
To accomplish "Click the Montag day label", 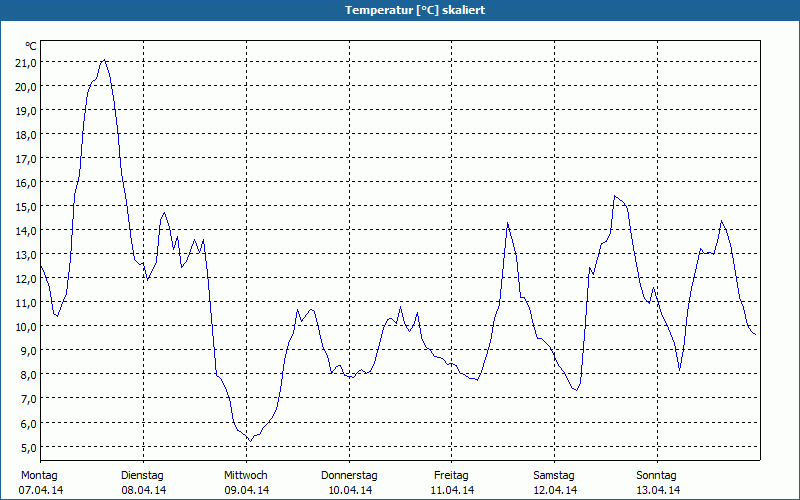I will [39, 476].
